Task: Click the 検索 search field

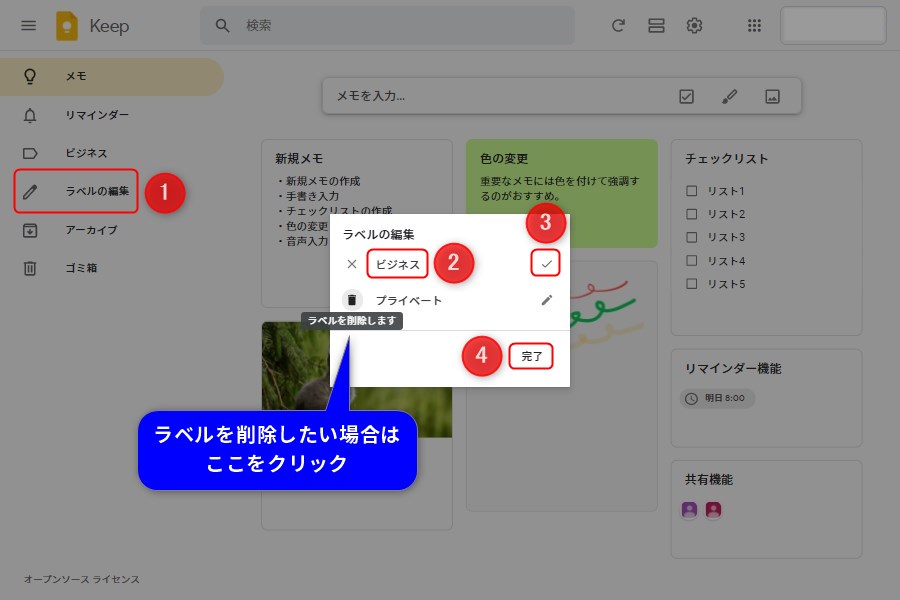Action: (x=400, y=26)
